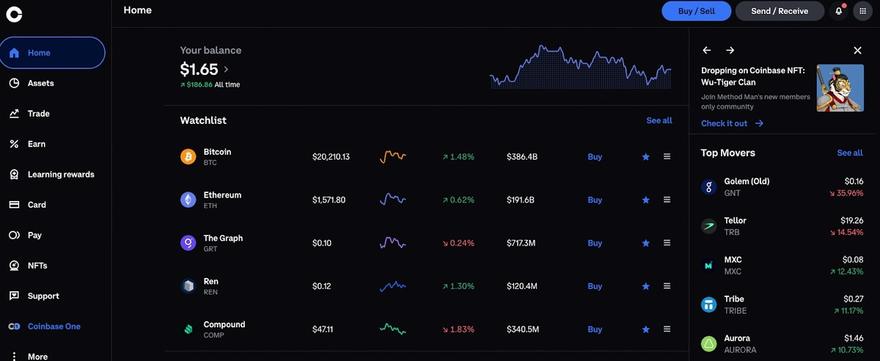Image resolution: width=880 pixels, height=361 pixels.
Task: Open the apps grid menu icon
Action: (x=863, y=11)
